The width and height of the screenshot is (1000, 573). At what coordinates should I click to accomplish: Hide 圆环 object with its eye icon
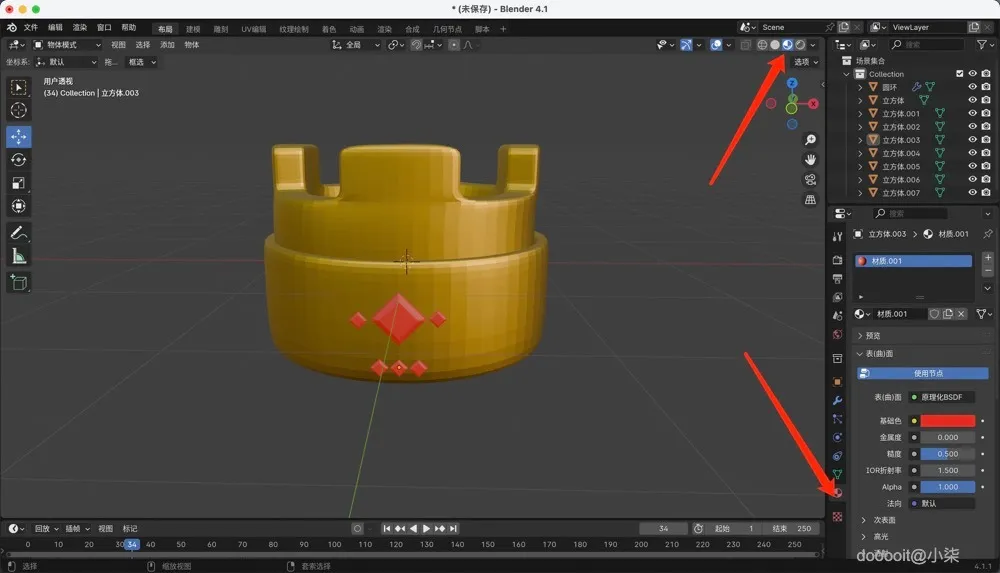[x=972, y=87]
